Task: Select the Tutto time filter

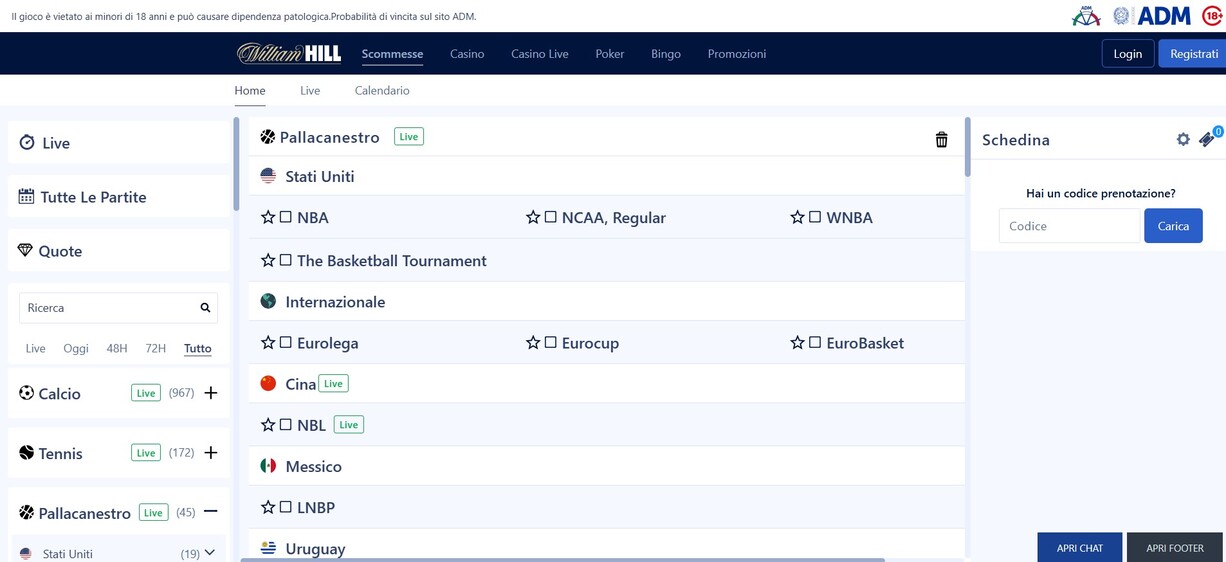Action: 198,349
